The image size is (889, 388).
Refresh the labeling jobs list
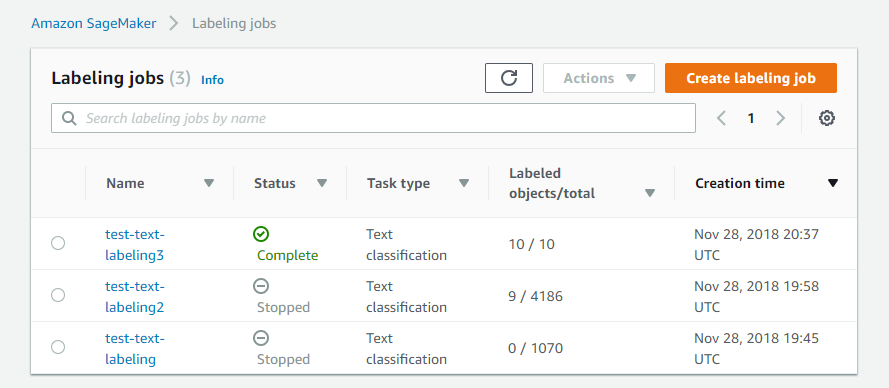tap(509, 78)
